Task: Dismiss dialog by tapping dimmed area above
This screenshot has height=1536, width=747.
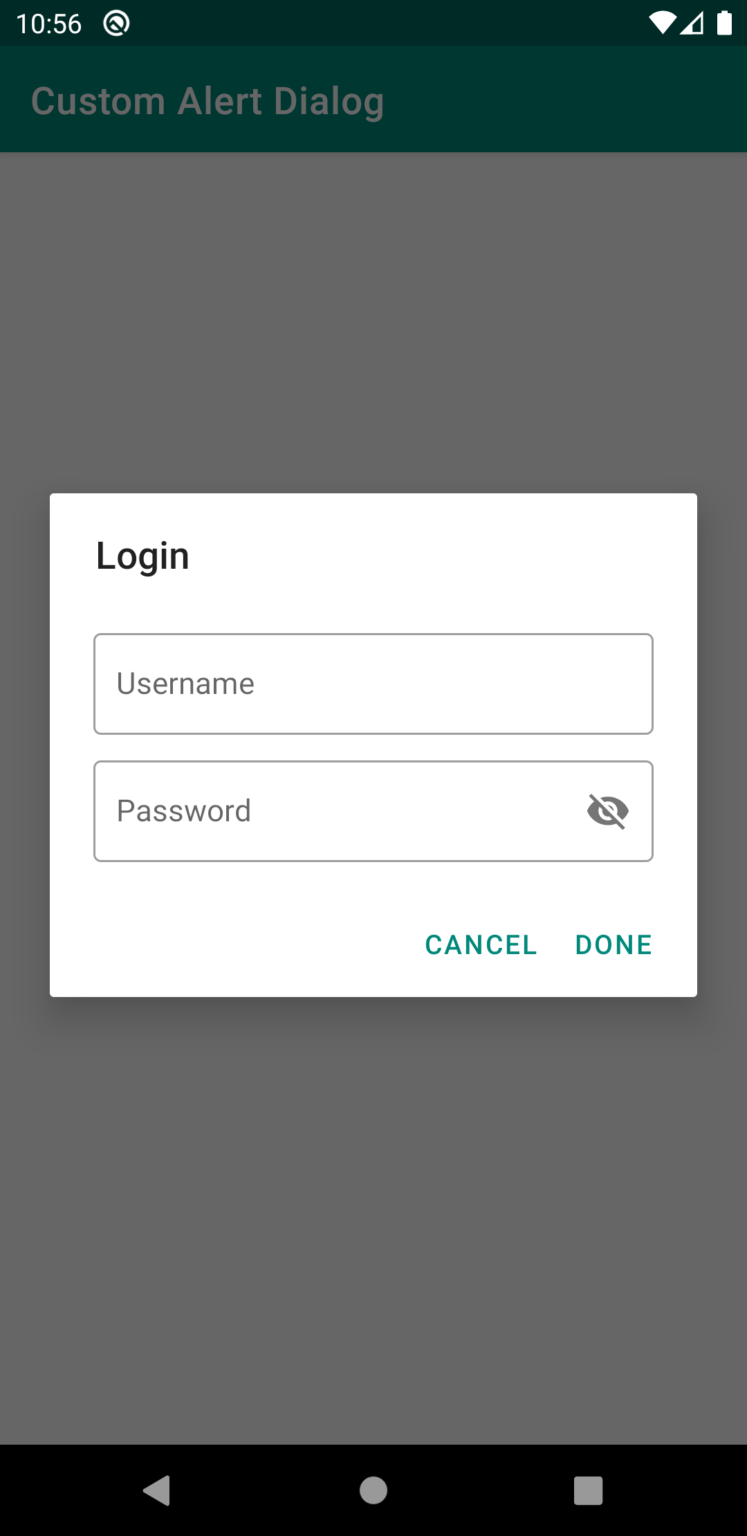Action: 373,320
